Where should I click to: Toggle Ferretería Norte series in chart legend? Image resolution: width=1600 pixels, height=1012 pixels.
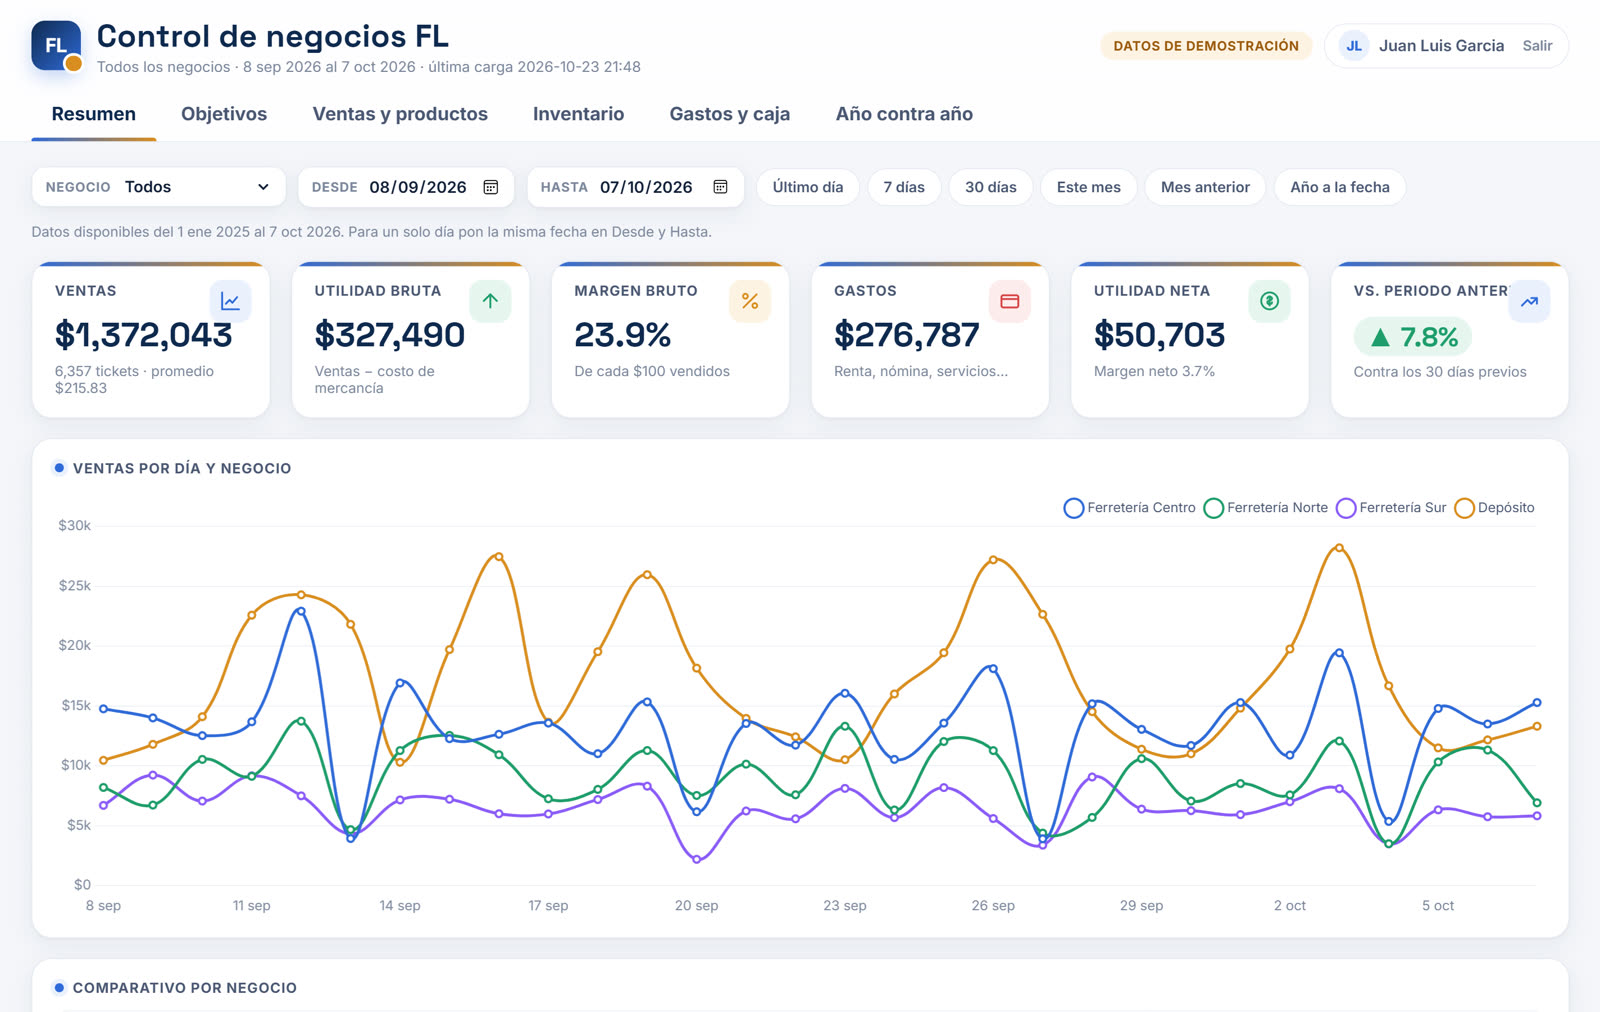[1266, 508]
